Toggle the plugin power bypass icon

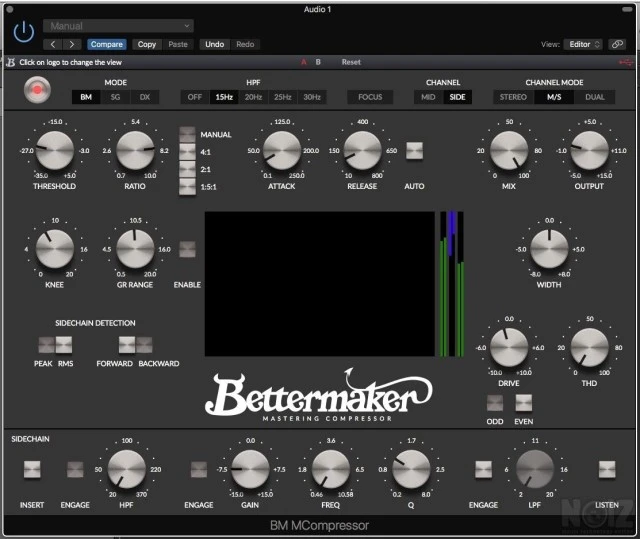point(24,32)
